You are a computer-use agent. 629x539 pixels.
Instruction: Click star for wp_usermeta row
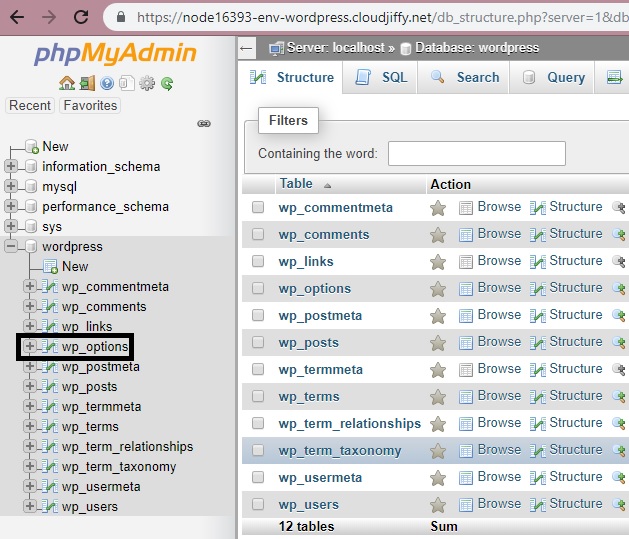tap(438, 478)
